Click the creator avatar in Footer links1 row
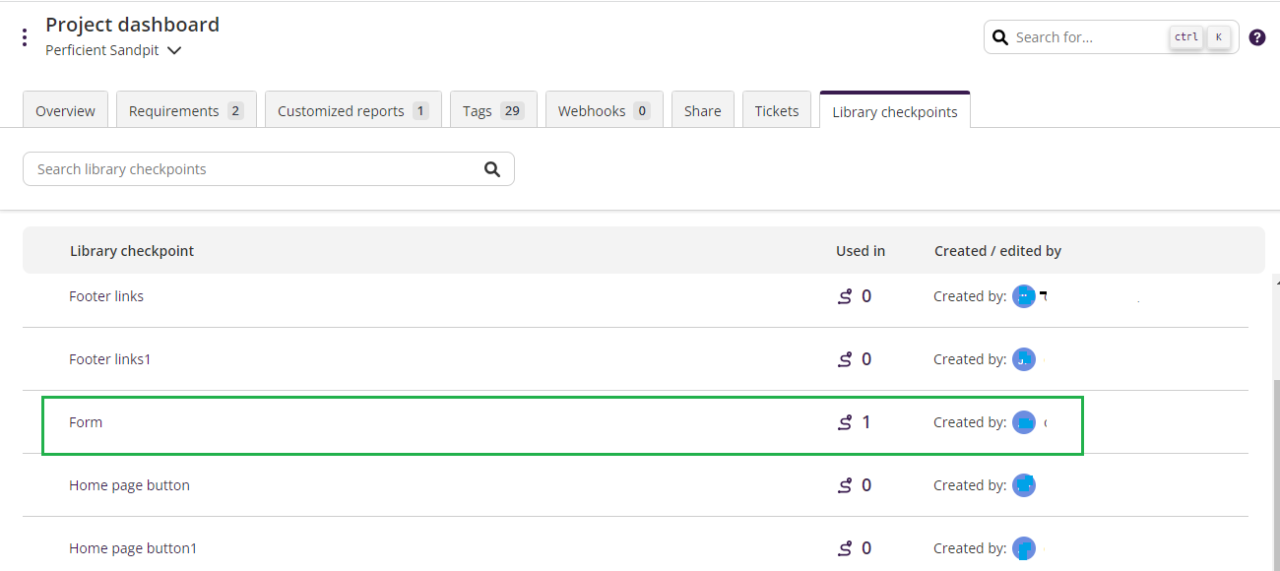The width and height of the screenshot is (1280, 571). click(x=1023, y=360)
